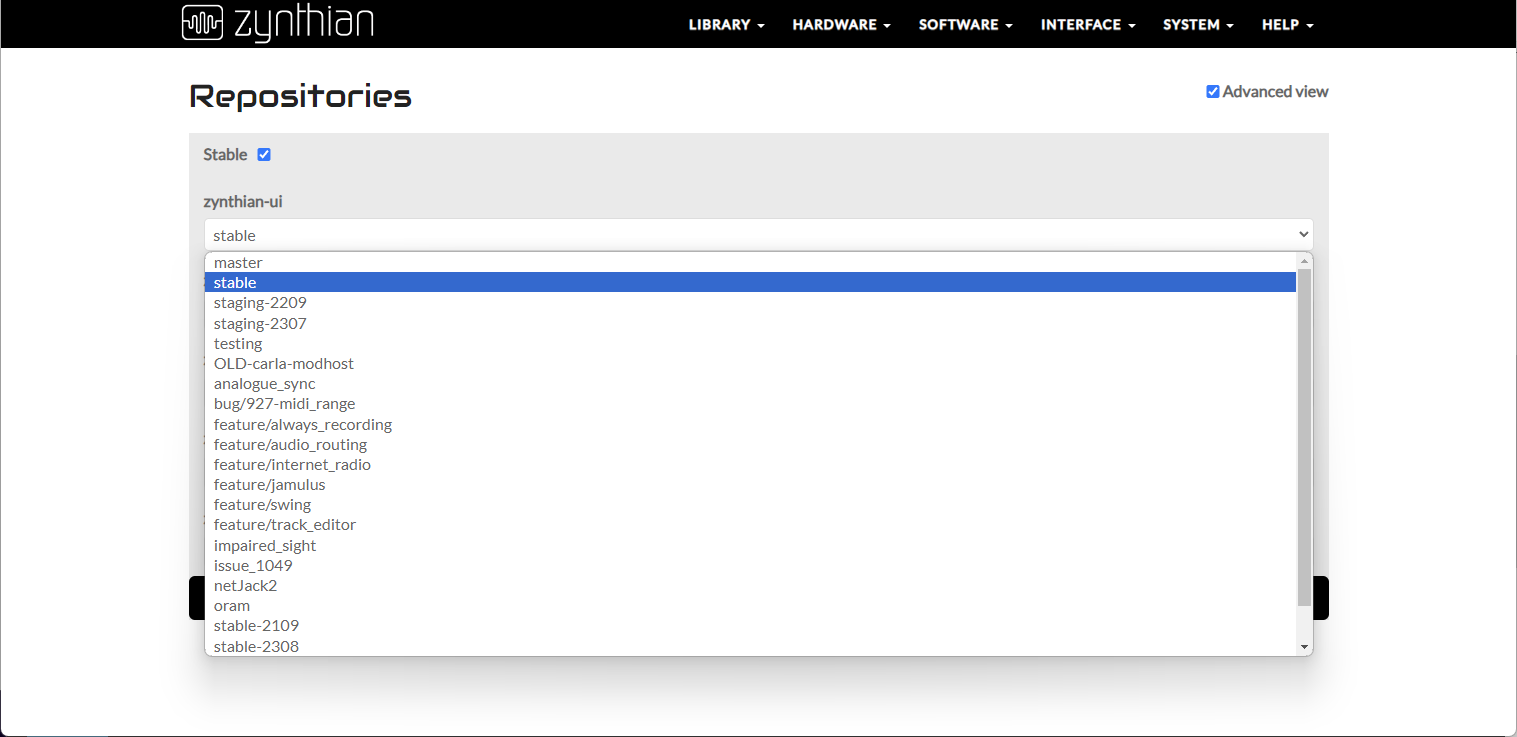Toggle the Advanced view checkbox
Screen dimensions: 1517x737
pyautogui.click(x=1213, y=92)
